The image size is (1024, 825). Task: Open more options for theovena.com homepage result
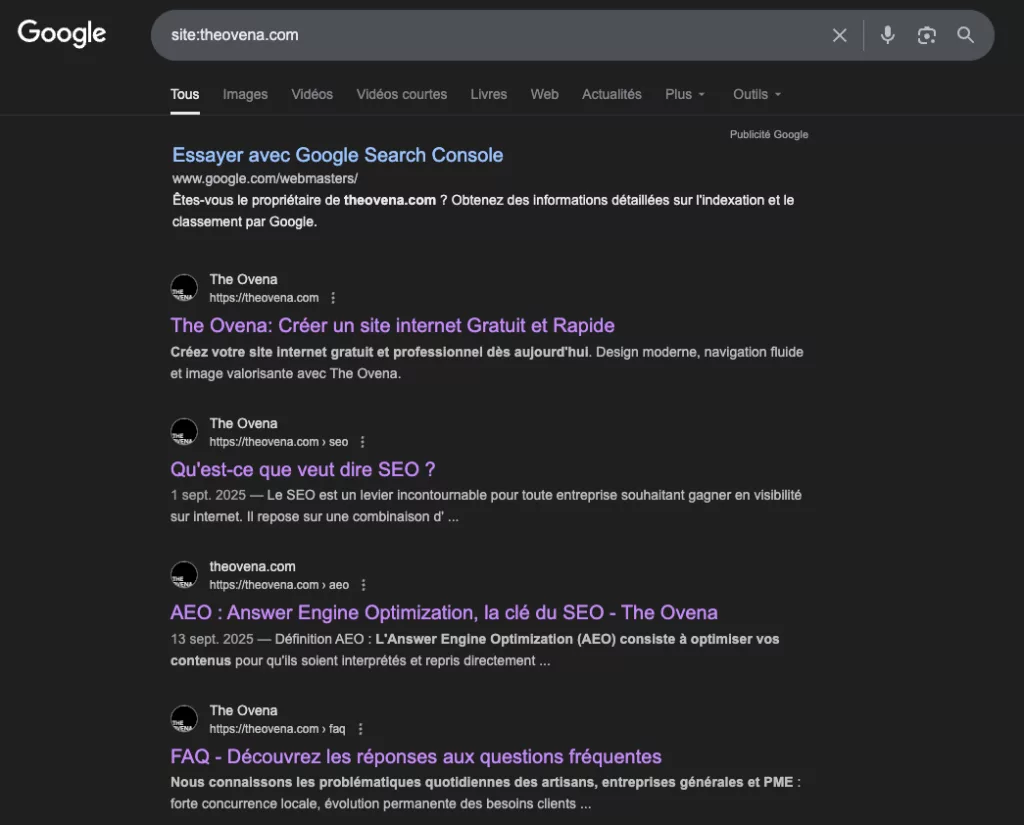click(x=333, y=298)
